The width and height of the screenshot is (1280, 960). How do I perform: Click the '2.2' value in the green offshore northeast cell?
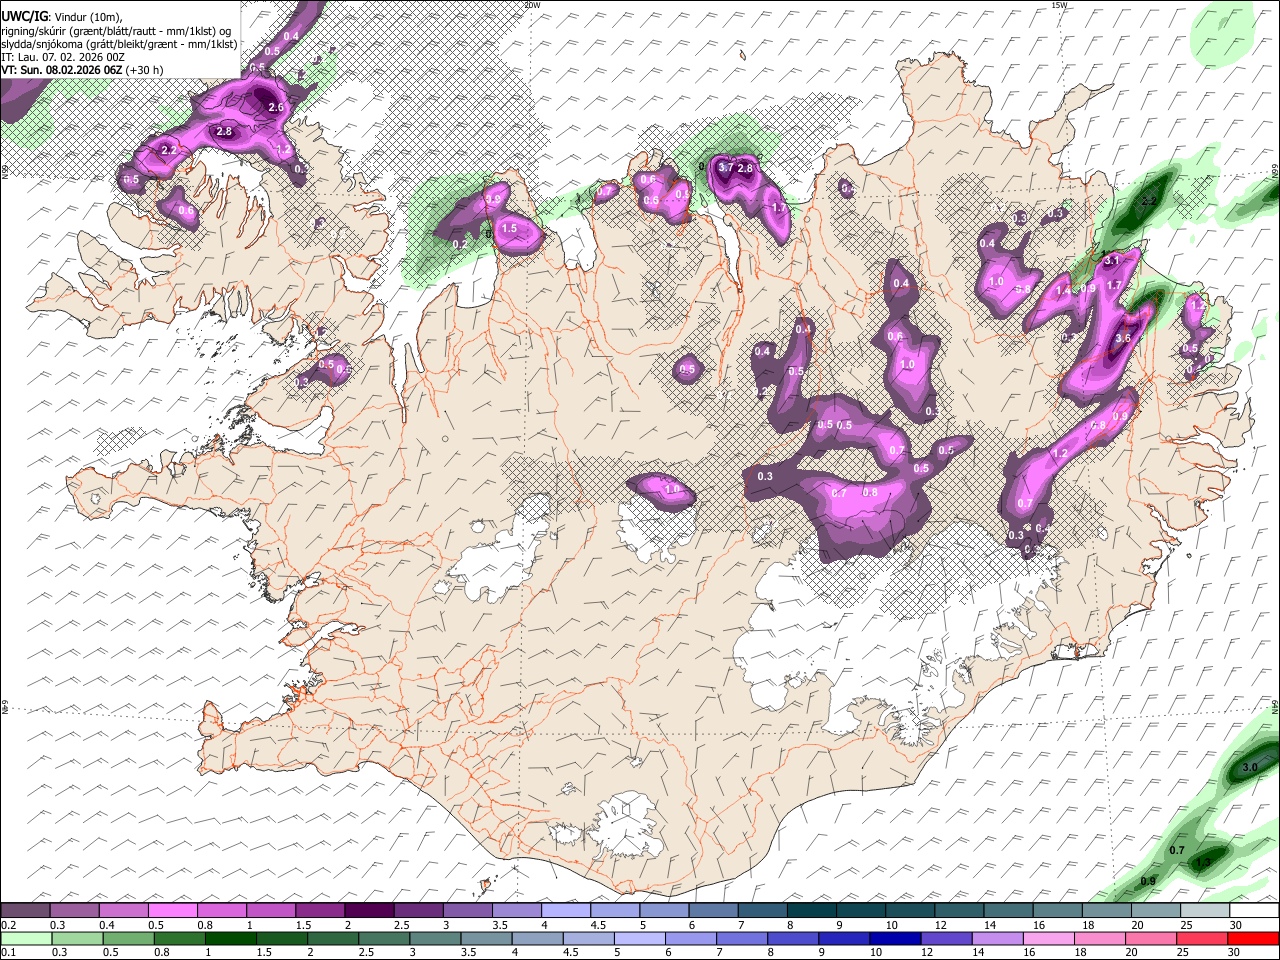(1149, 201)
